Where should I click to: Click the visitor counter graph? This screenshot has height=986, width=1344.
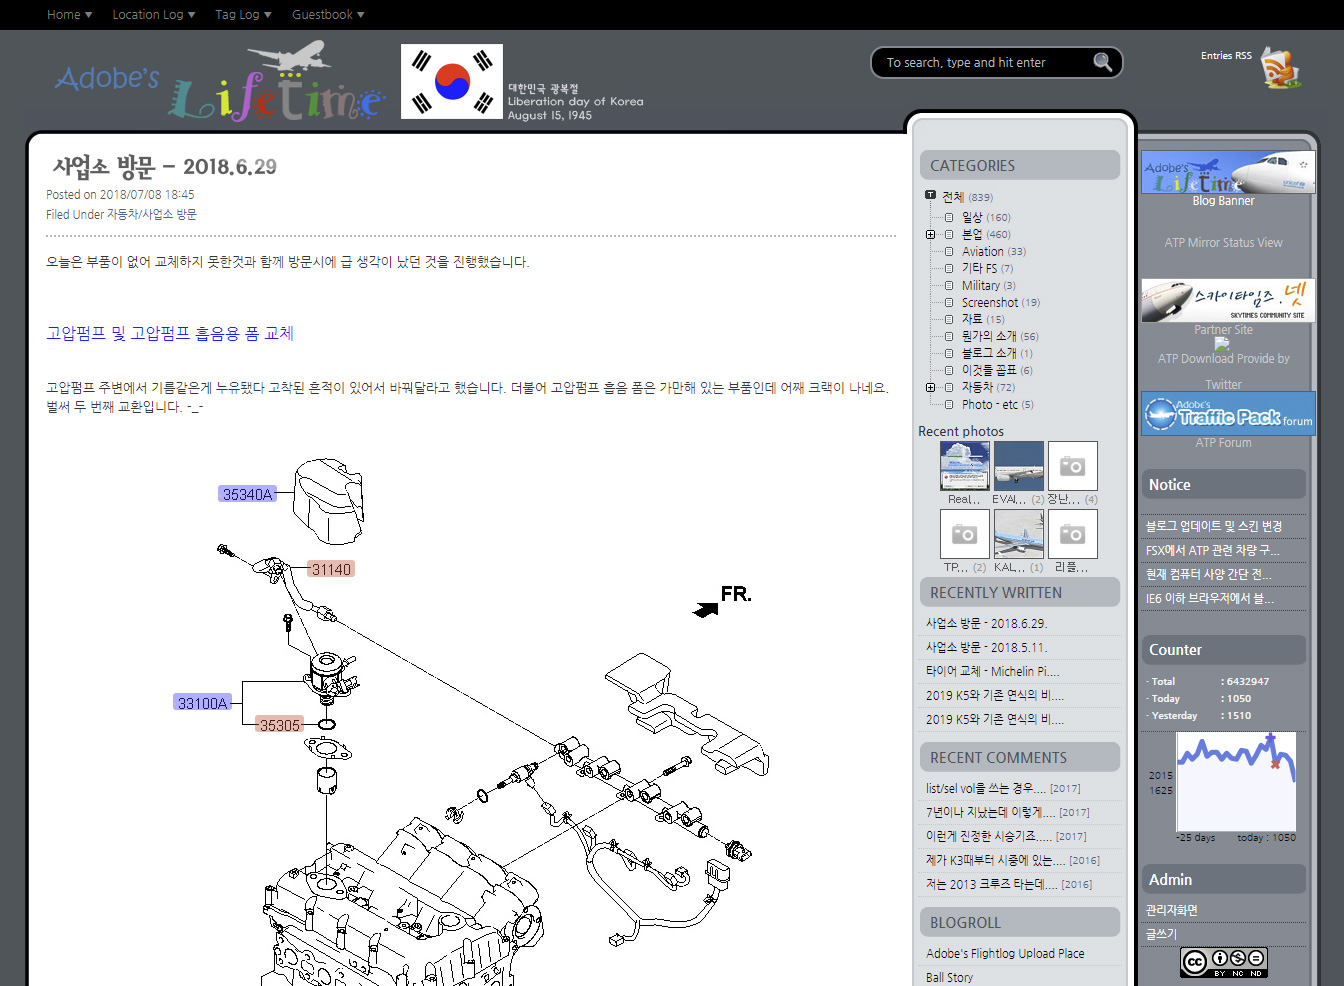pos(1236,782)
